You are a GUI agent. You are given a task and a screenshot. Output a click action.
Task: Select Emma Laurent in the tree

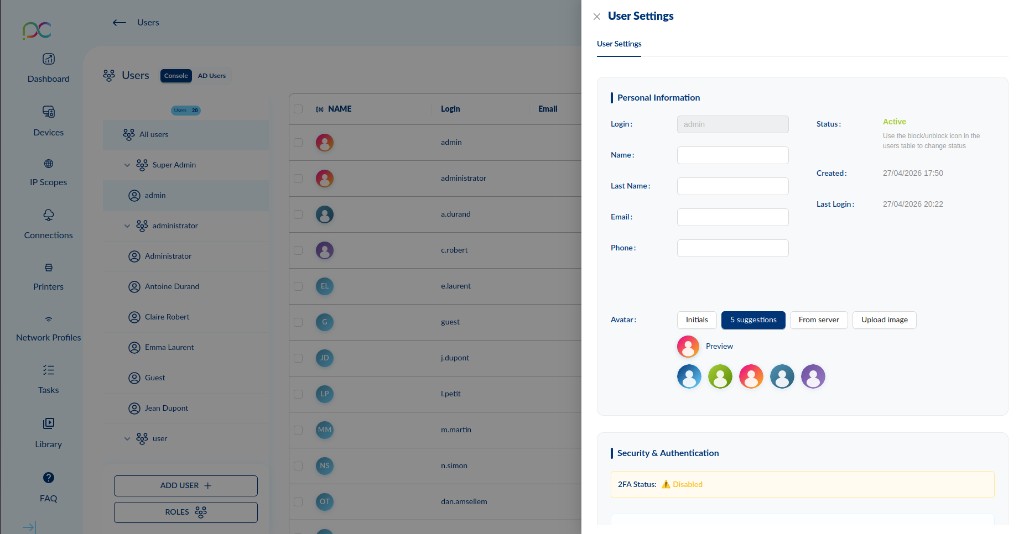click(185, 347)
